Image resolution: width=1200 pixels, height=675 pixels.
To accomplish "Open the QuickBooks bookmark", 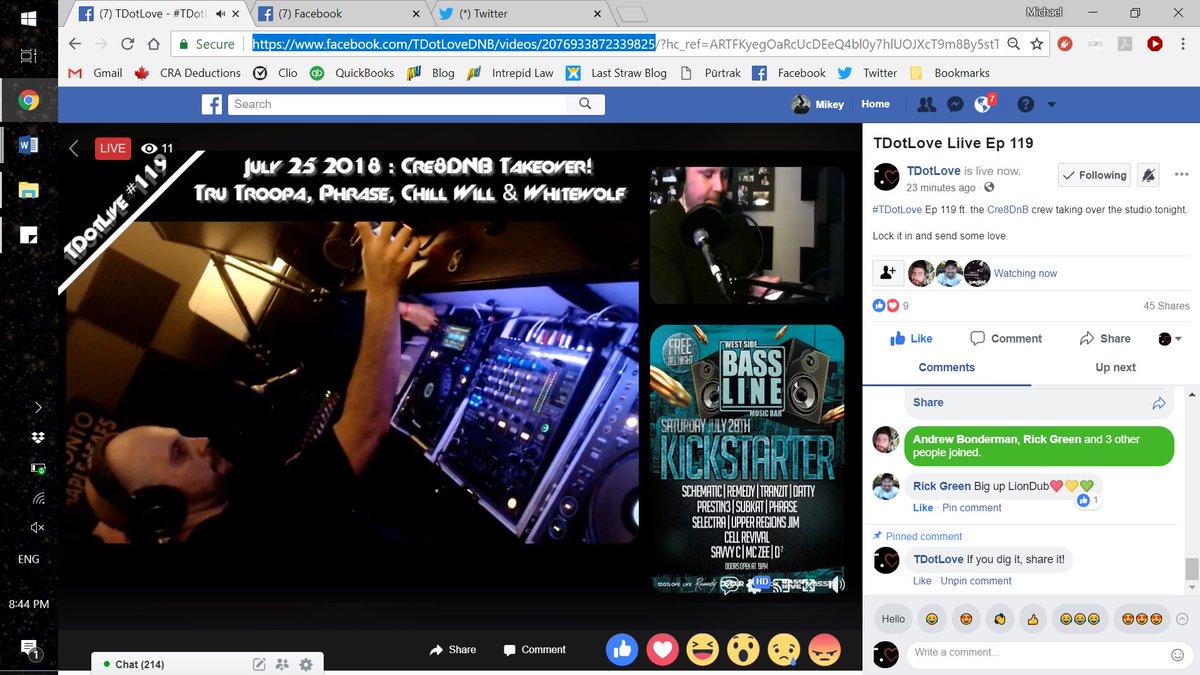I will [353, 73].
